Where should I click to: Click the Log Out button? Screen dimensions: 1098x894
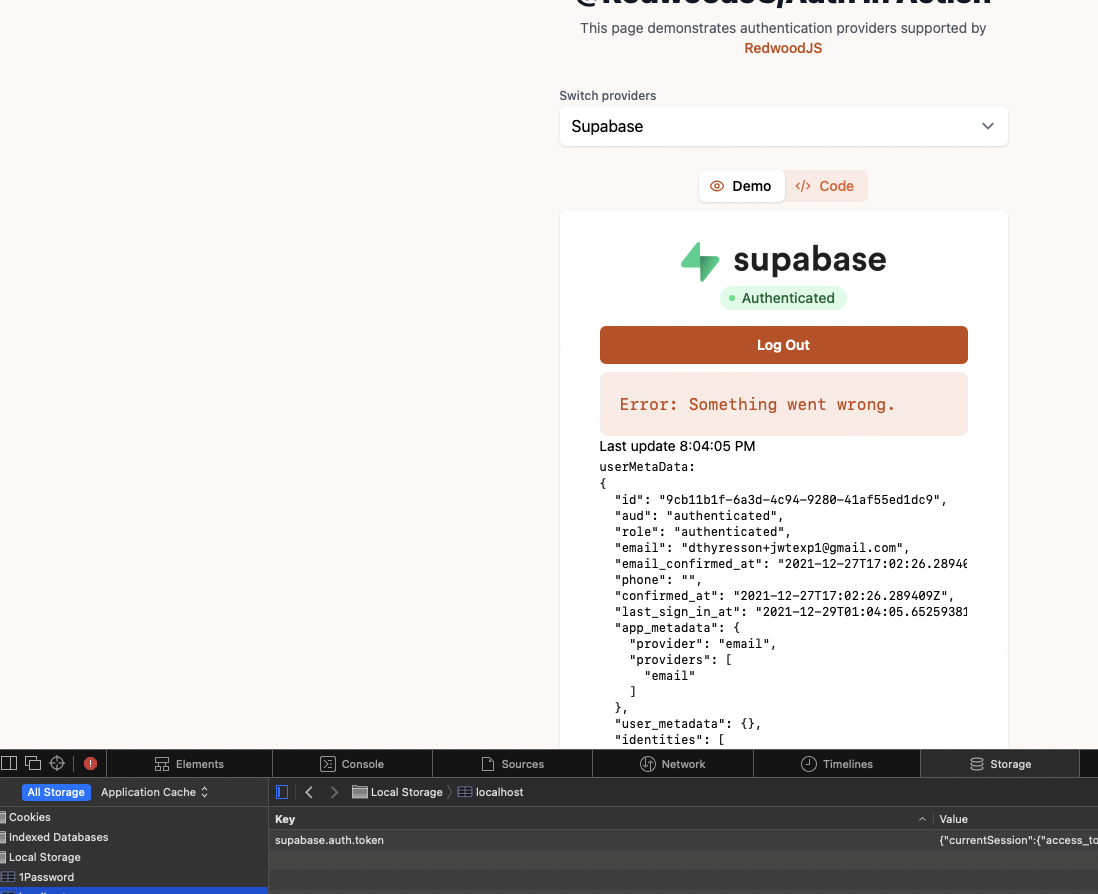pyautogui.click(x=784, y=345)
